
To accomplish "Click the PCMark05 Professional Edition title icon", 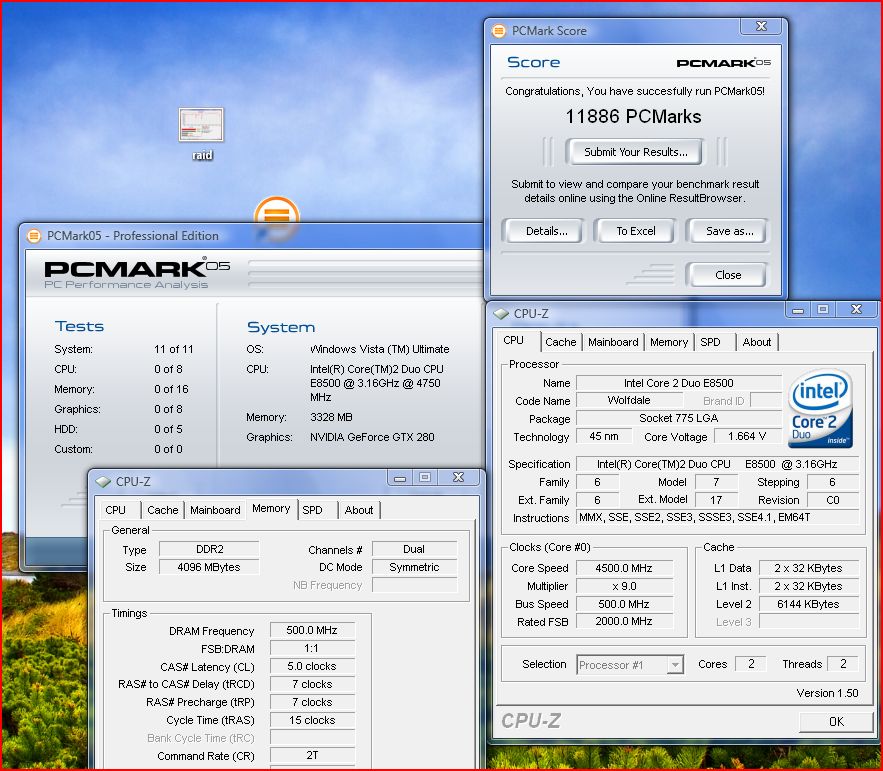I will (34, 236).
